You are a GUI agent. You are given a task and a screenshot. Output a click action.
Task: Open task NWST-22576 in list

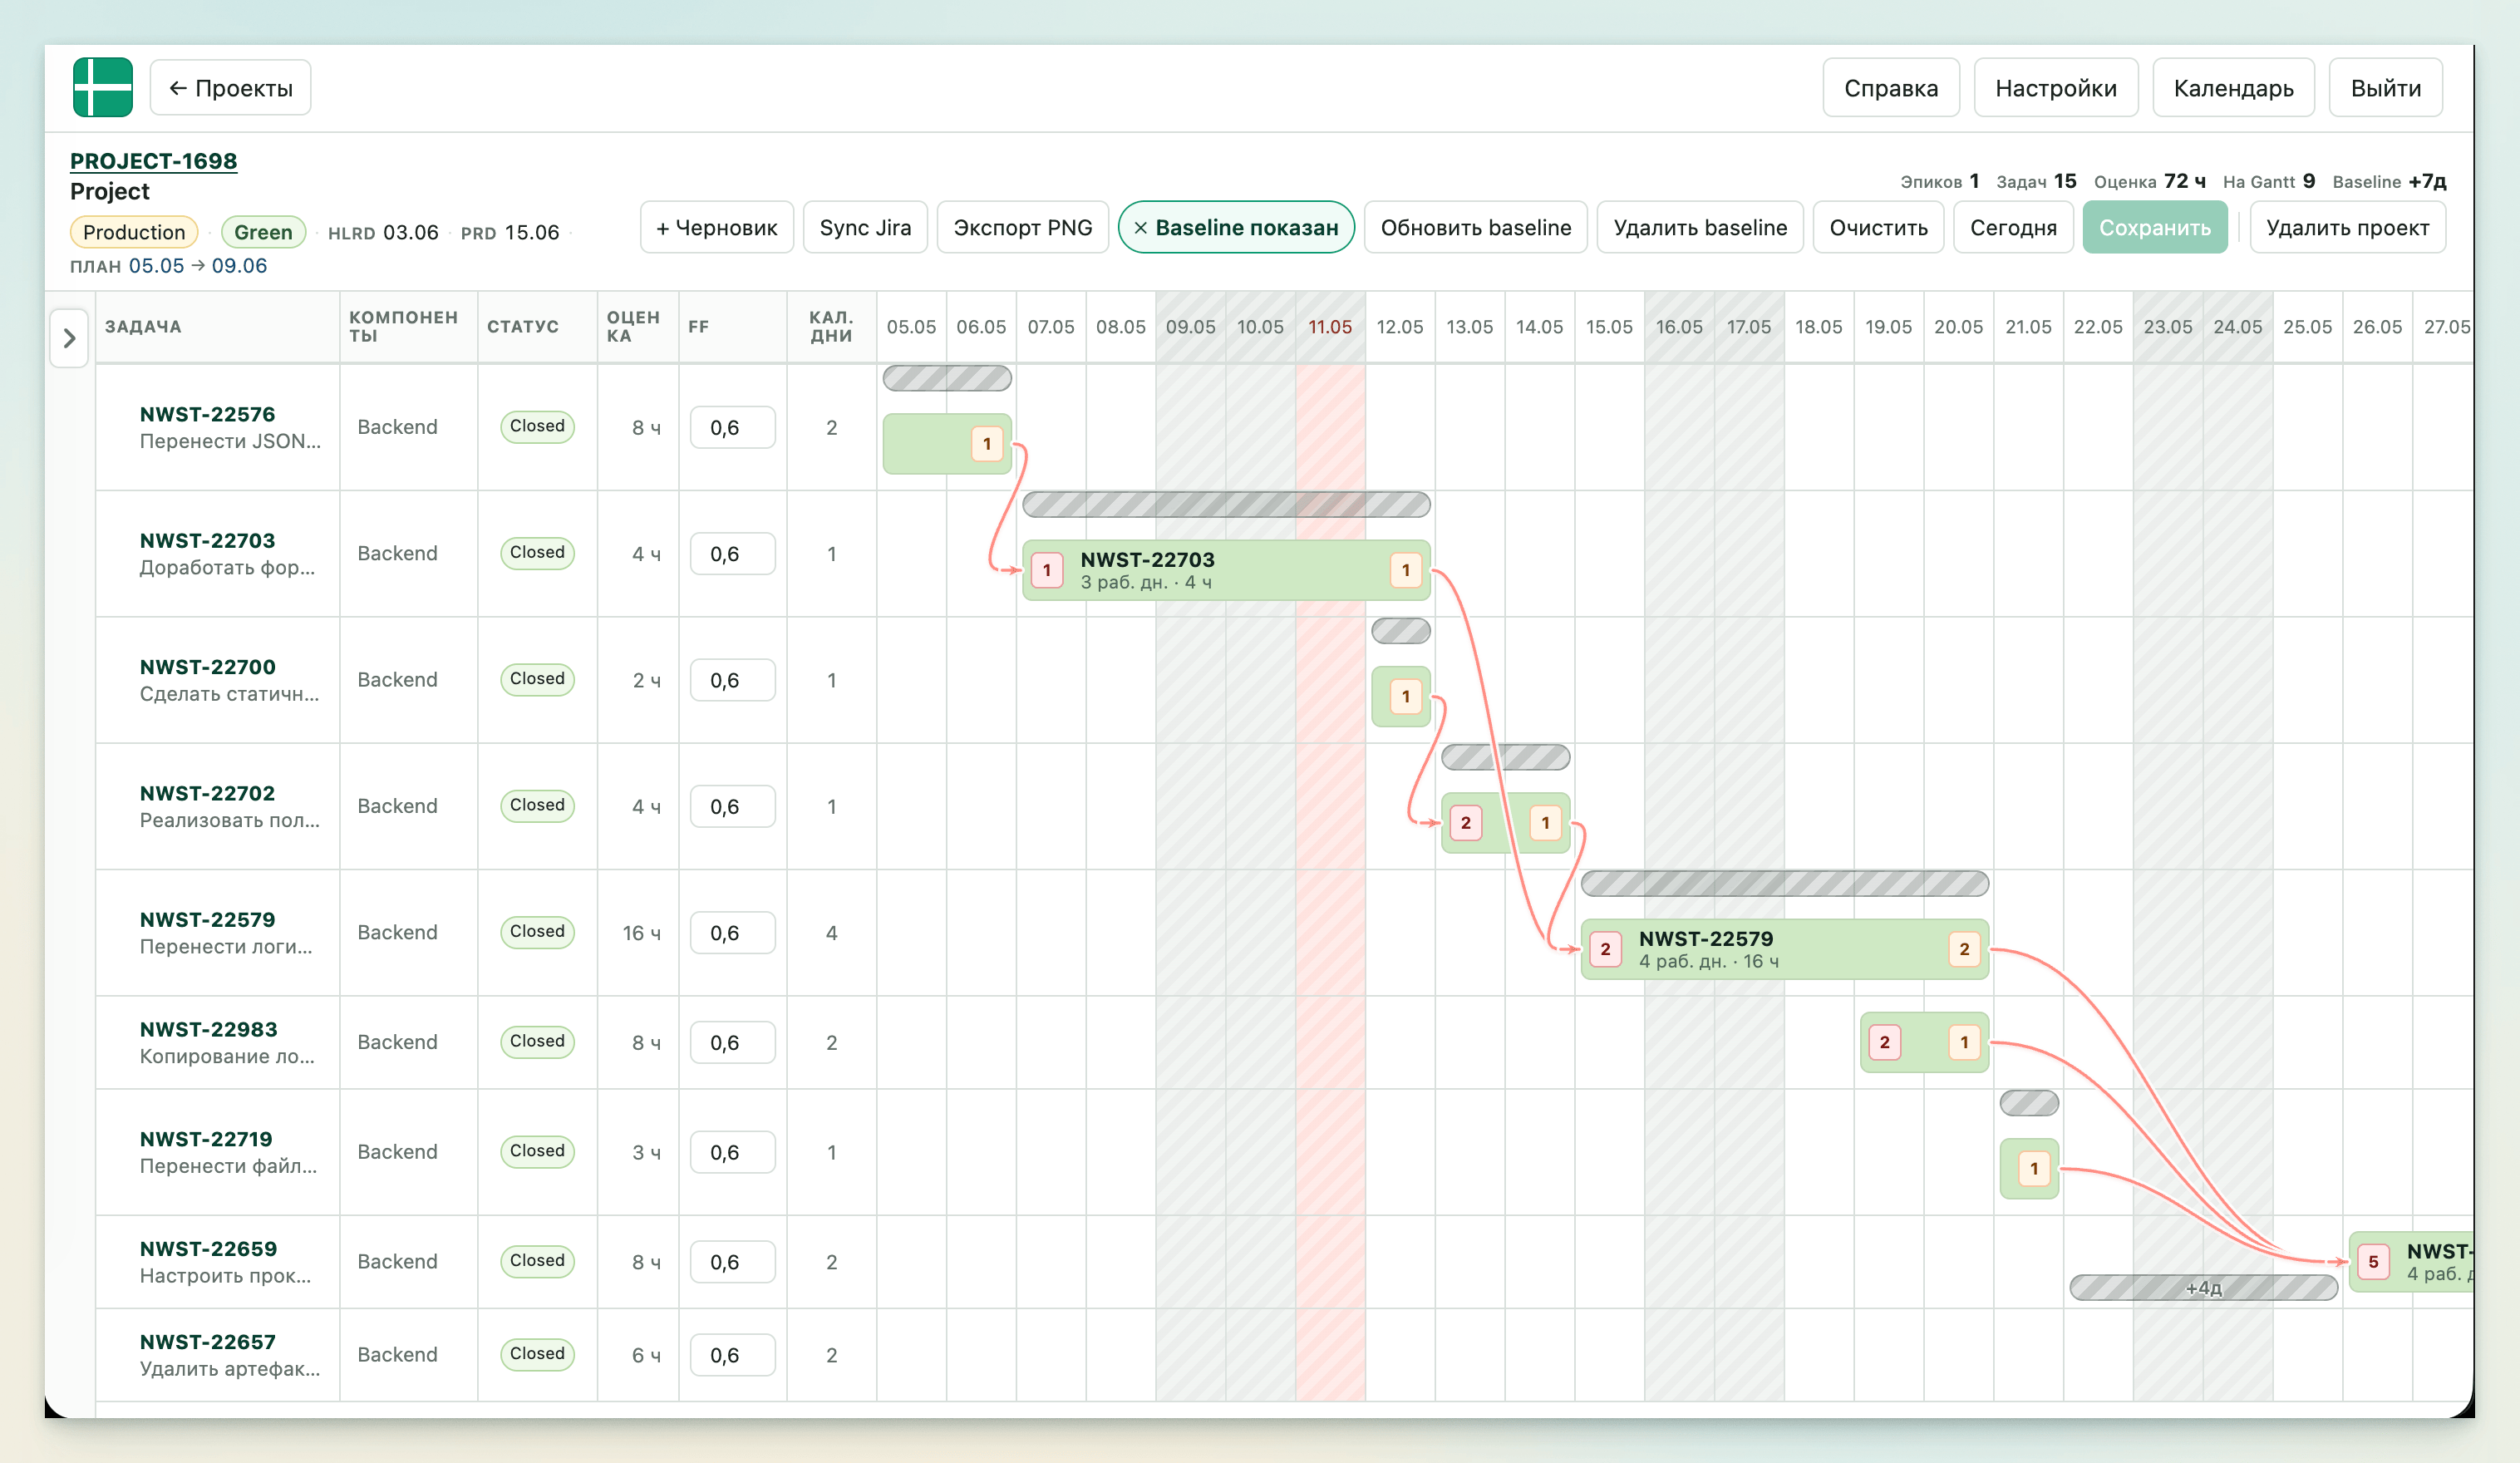pos(207,414)
